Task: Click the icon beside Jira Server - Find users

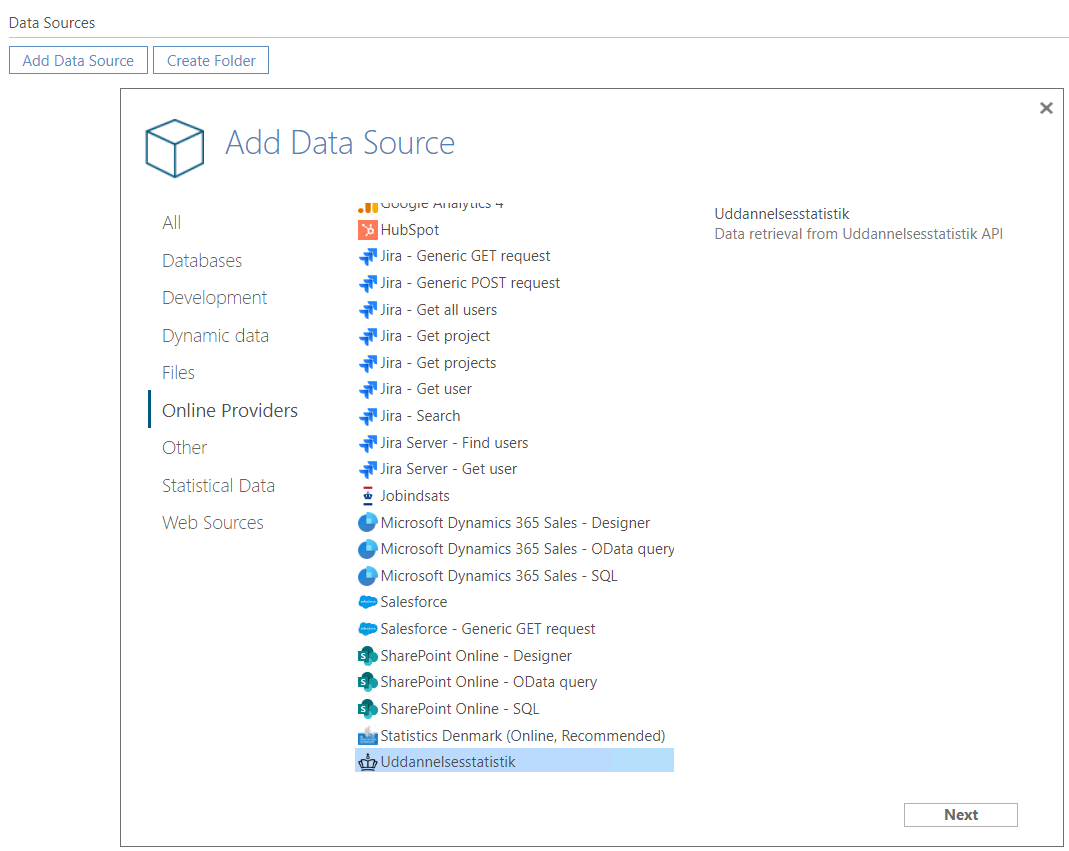Action: pos(367,443)
